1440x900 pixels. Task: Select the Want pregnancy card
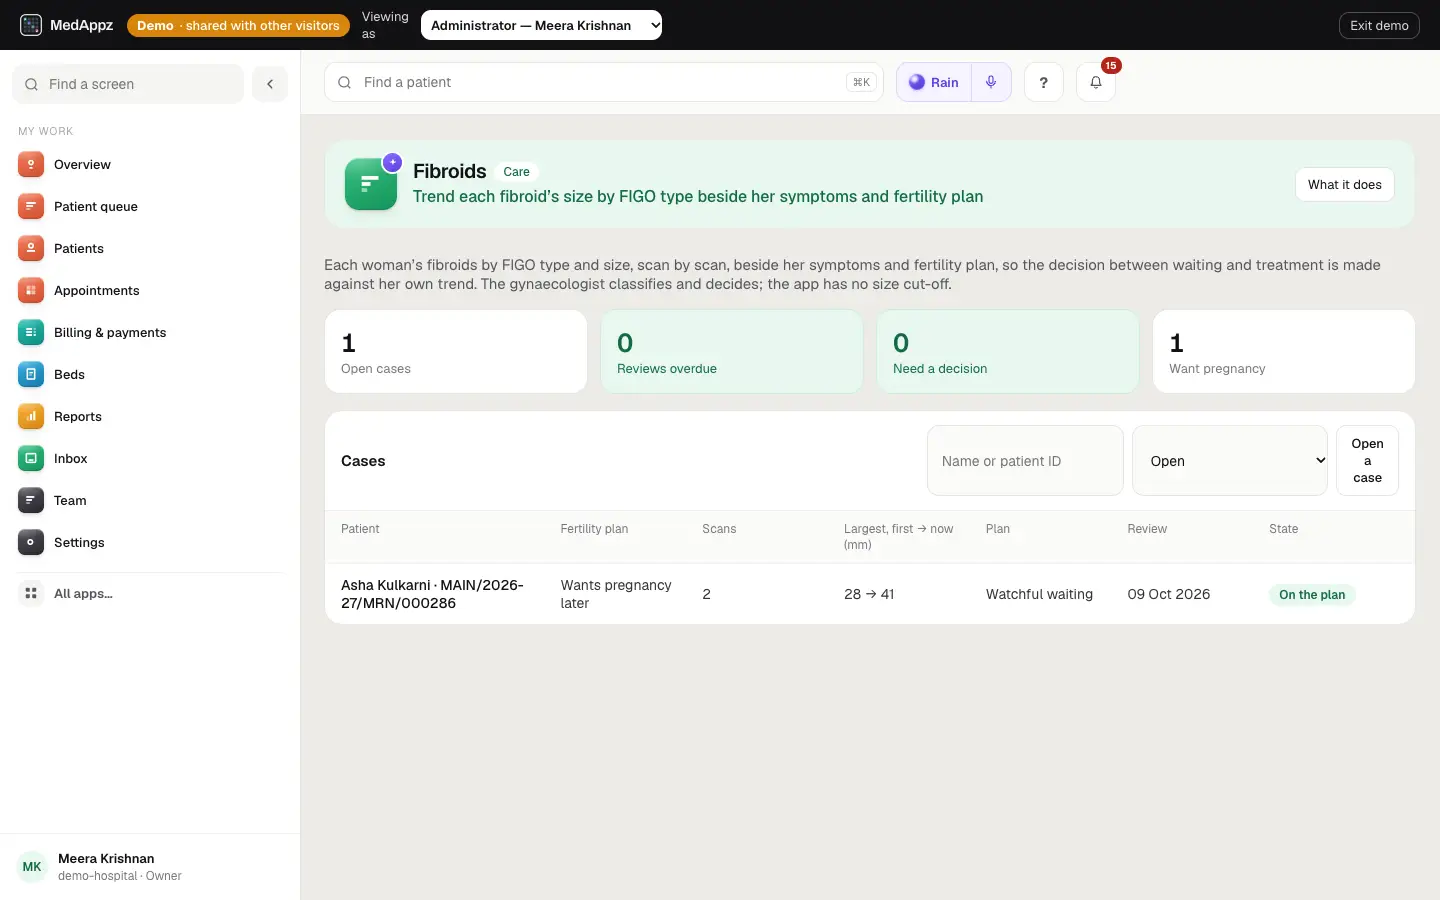1284,351
